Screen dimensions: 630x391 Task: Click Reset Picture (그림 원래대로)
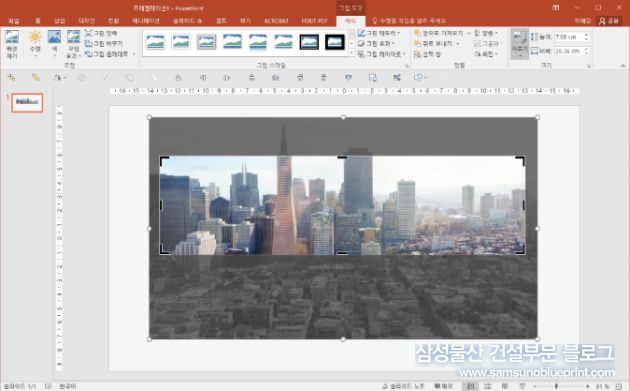click(x=106, y=53)
